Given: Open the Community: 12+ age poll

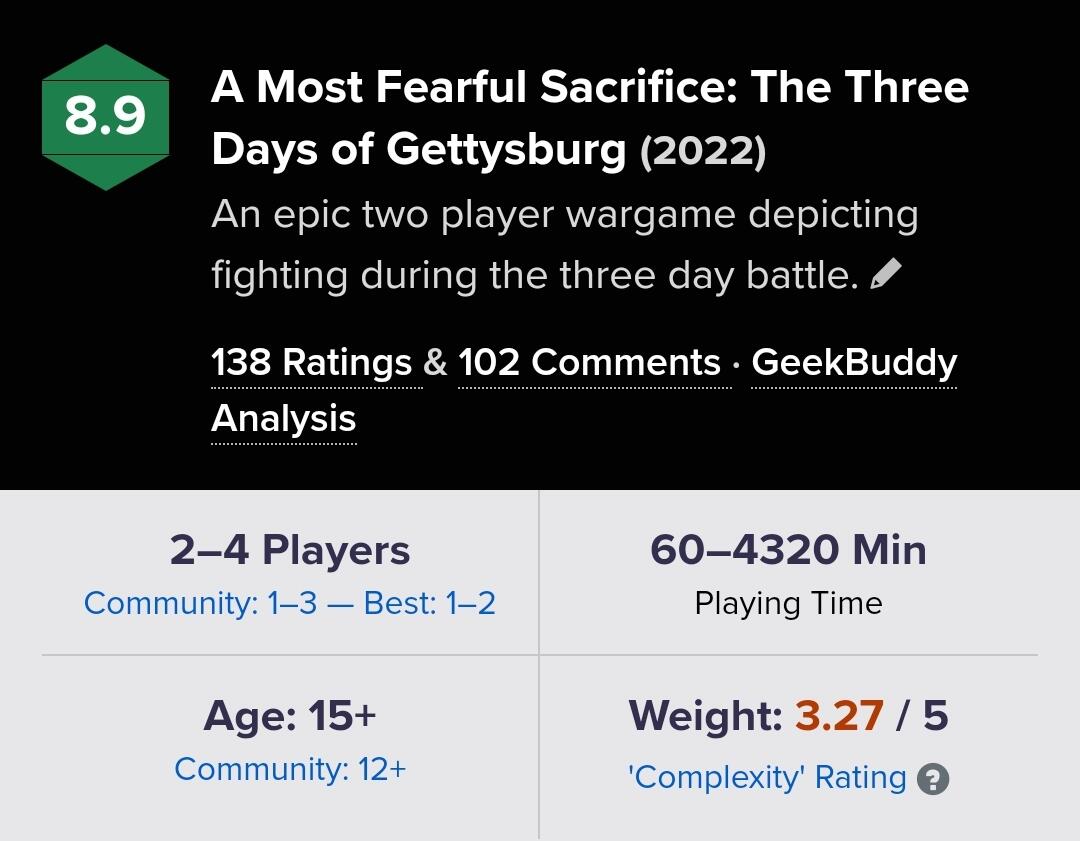Looking at the screenshot, I should pyautogui.click(x=290, y=769).
